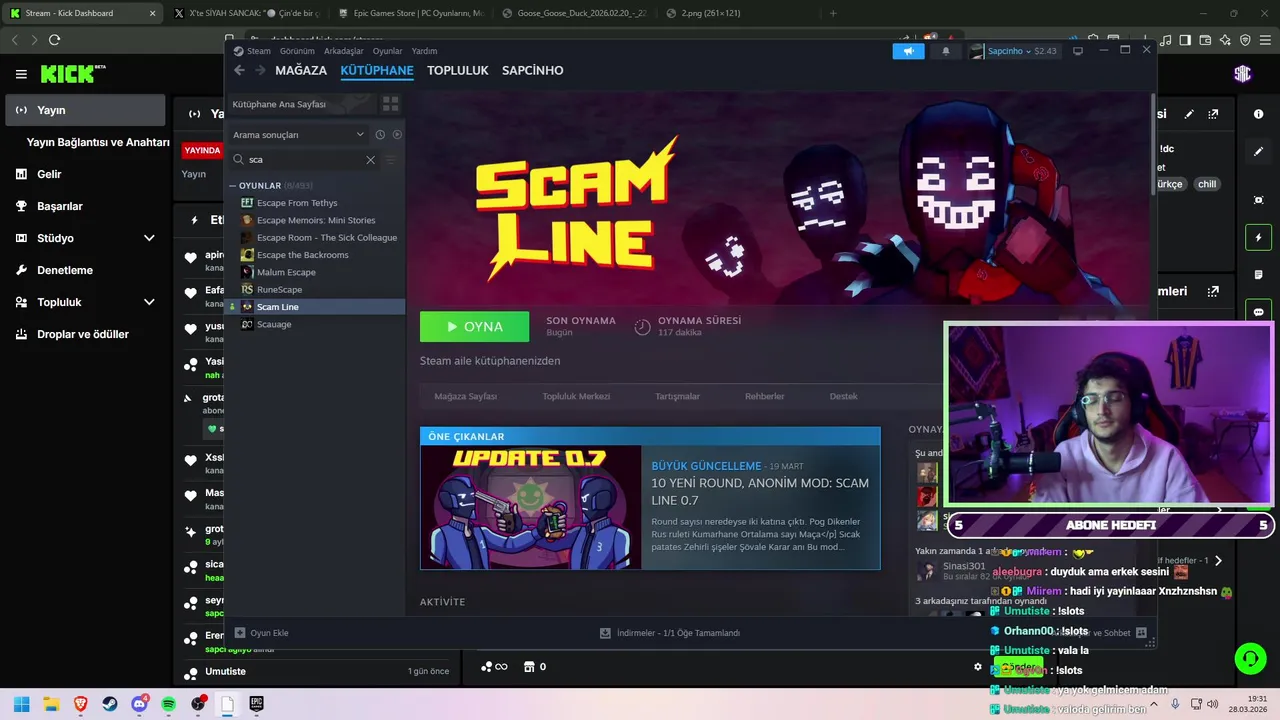
Task: Open the Yardım menu in Steam
Action: coord(424,51)
